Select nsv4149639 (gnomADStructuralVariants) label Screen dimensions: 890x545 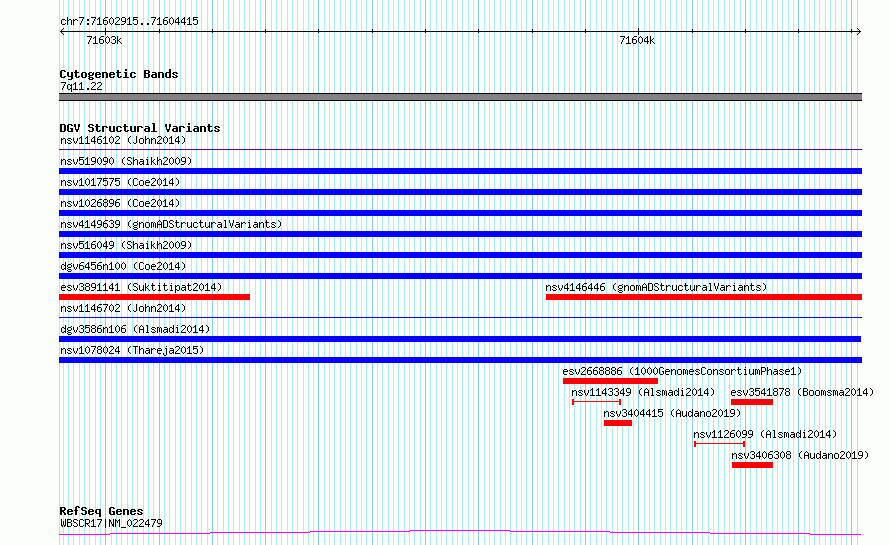click(x=171, y=224)
